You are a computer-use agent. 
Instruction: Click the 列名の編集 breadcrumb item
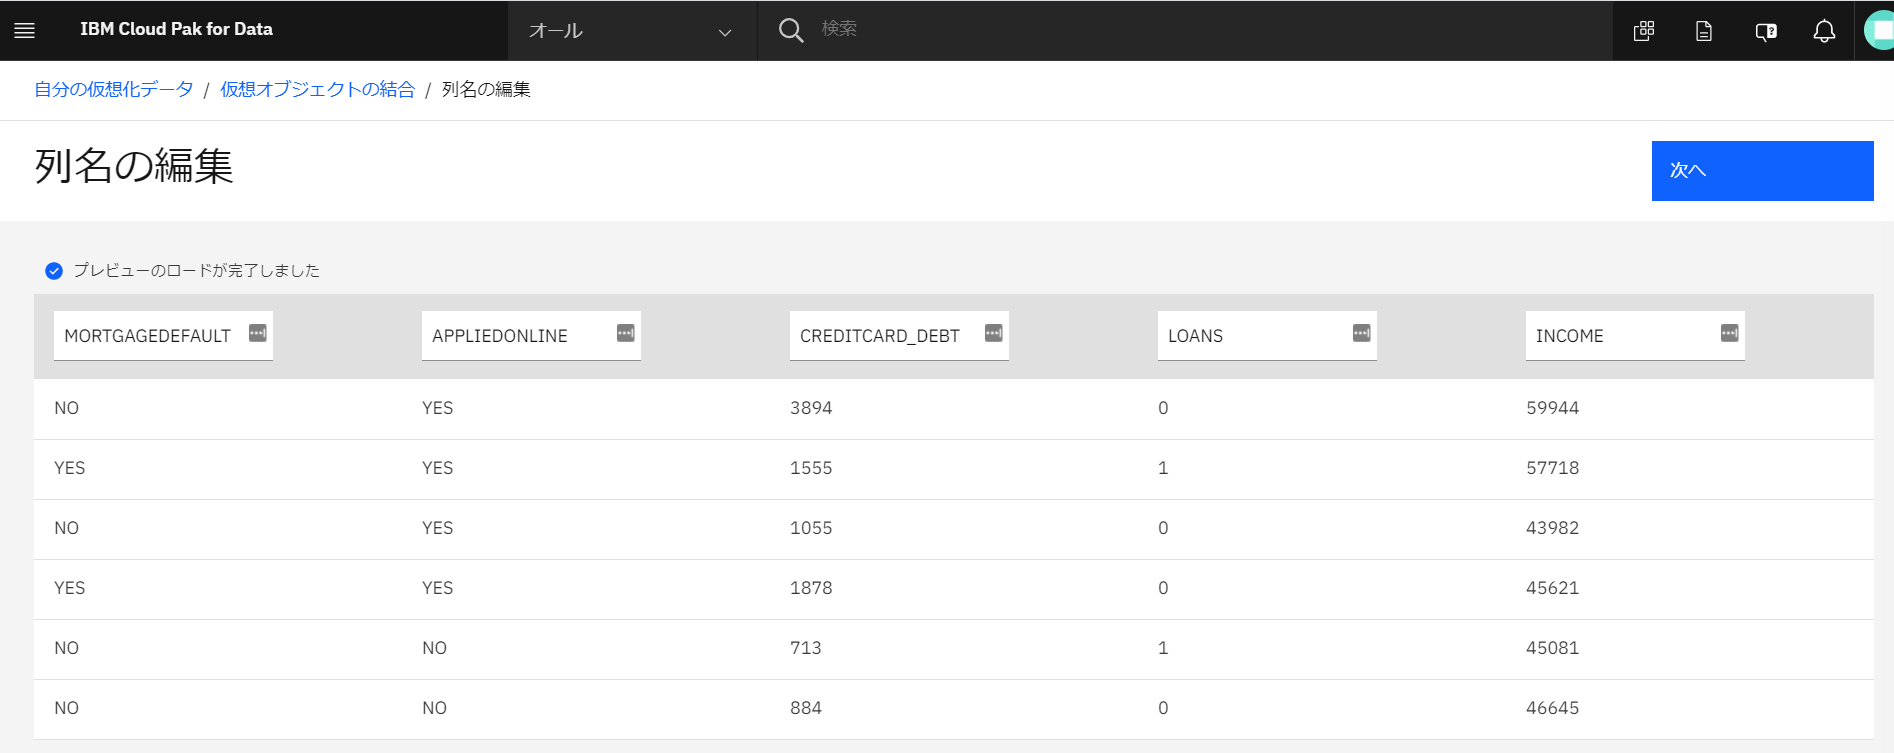486,90
